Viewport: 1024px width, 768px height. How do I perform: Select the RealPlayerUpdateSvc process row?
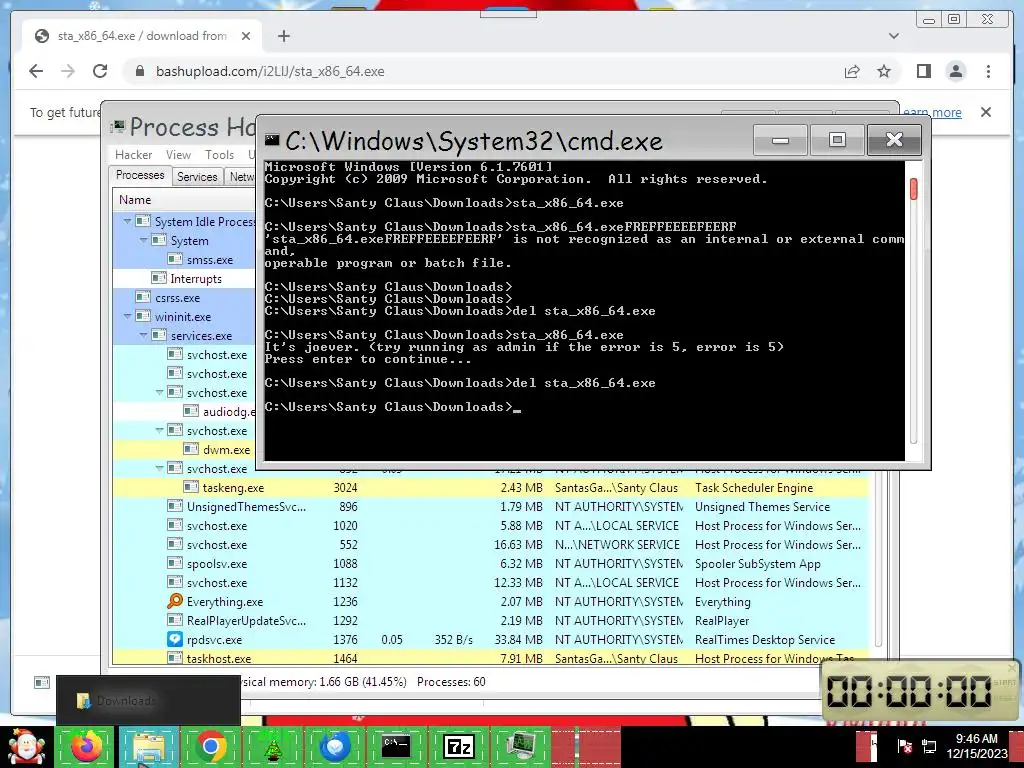490,620
